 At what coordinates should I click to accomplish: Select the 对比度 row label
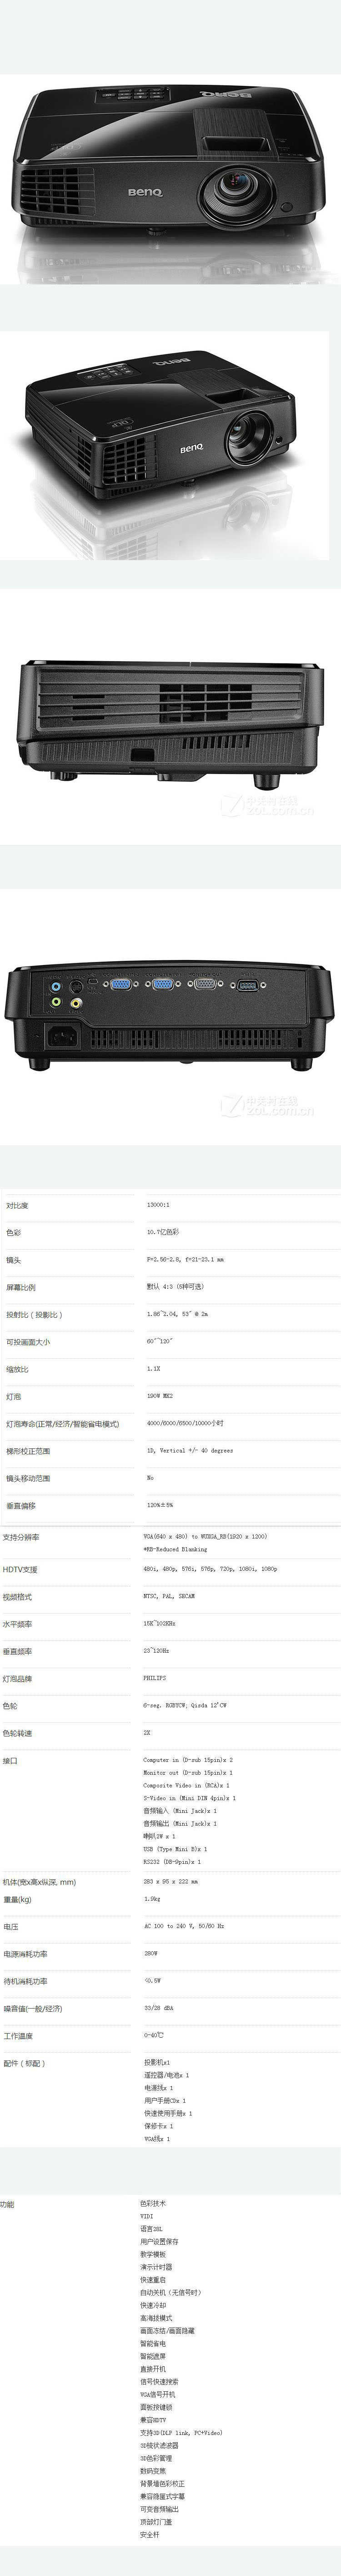coord(17,1206)
